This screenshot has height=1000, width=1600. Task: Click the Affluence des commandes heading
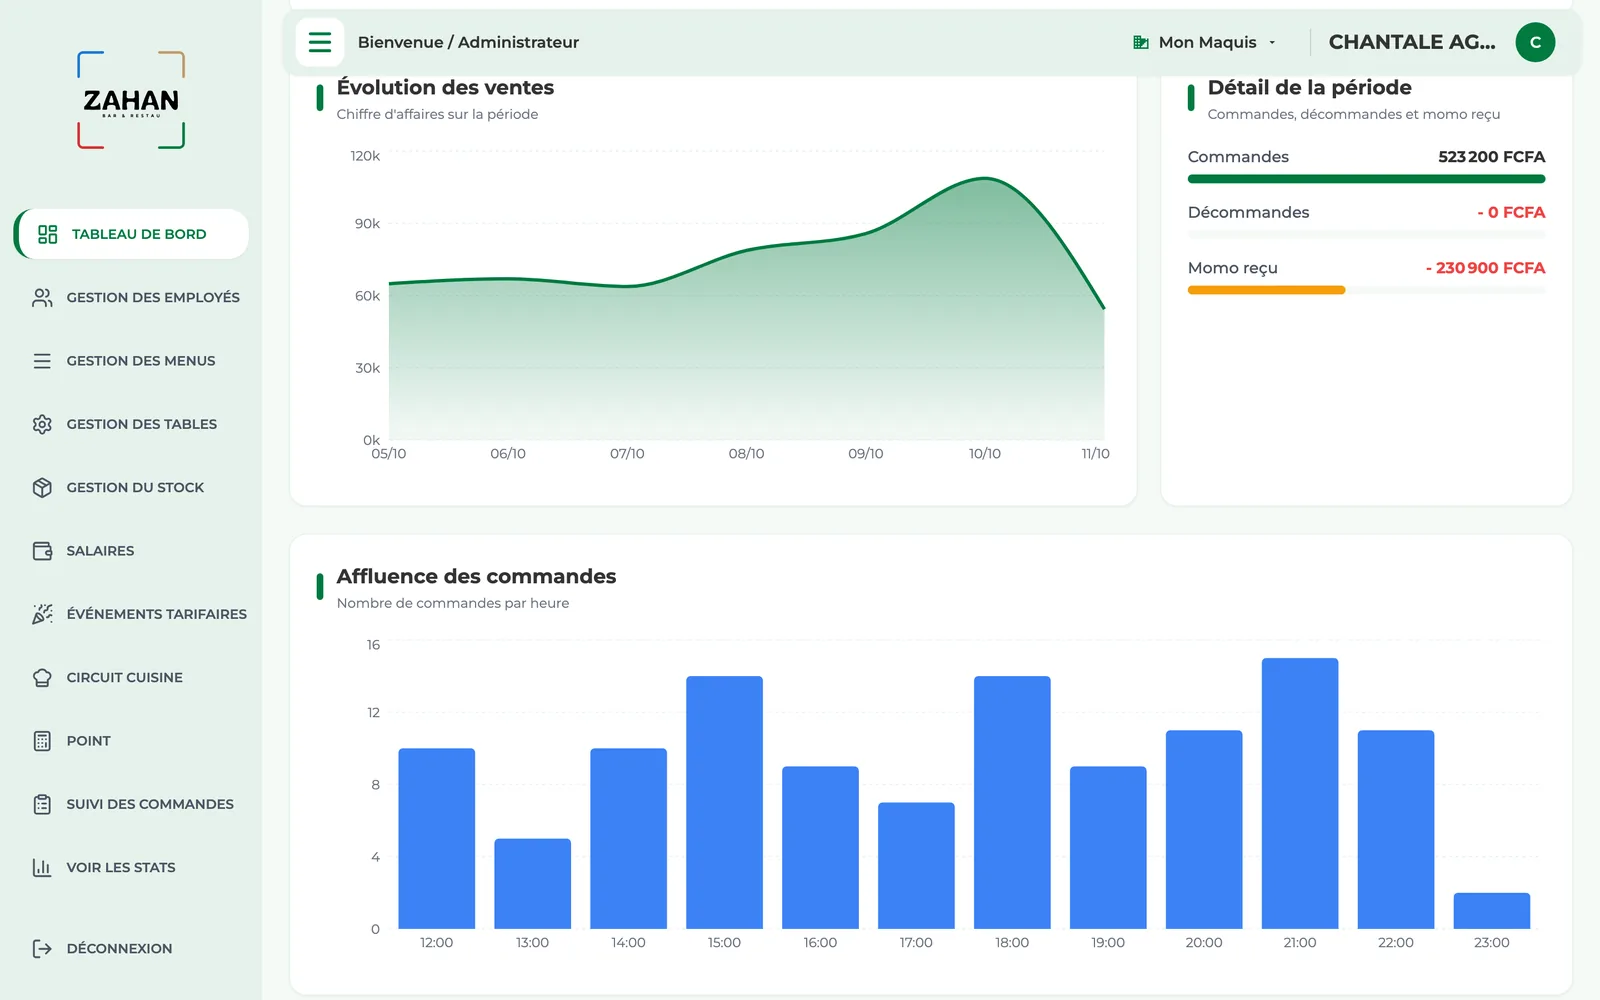point(476,576)
